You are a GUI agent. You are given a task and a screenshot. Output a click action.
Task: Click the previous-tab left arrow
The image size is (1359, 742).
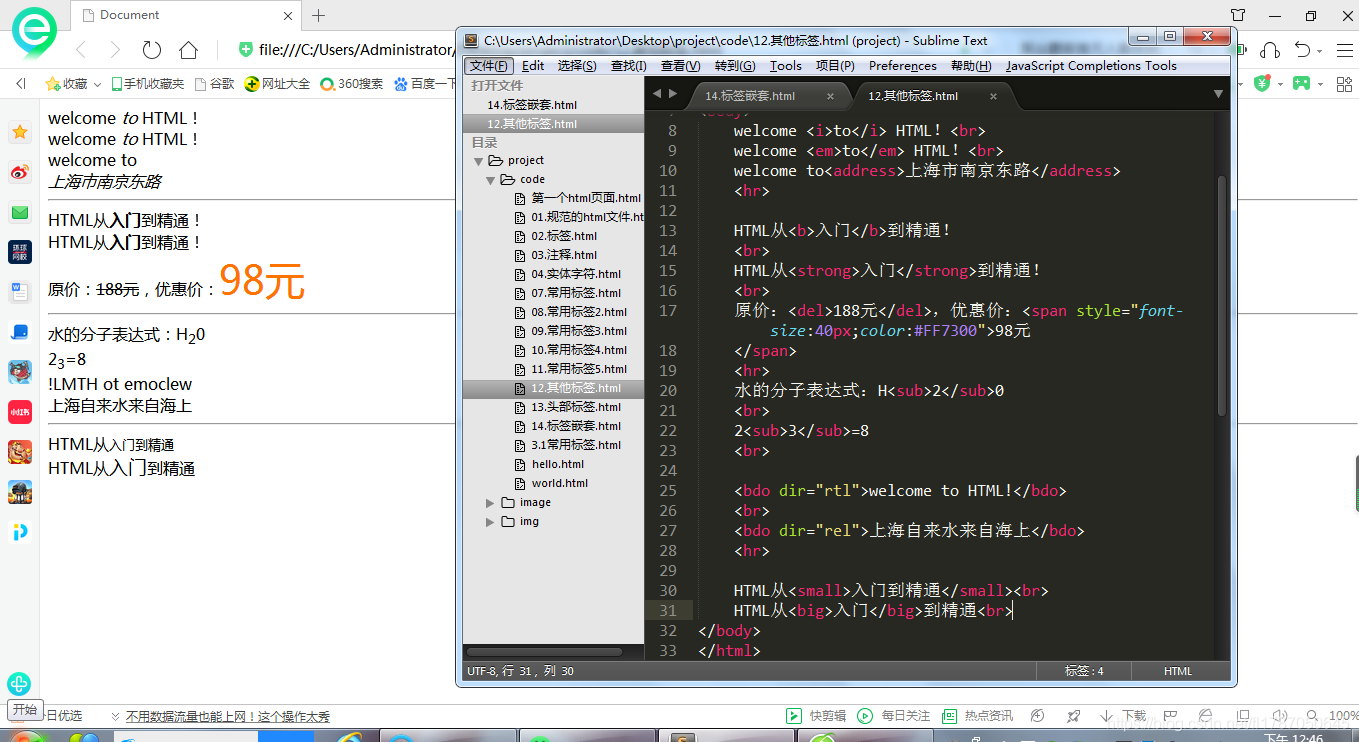(656, 94)
